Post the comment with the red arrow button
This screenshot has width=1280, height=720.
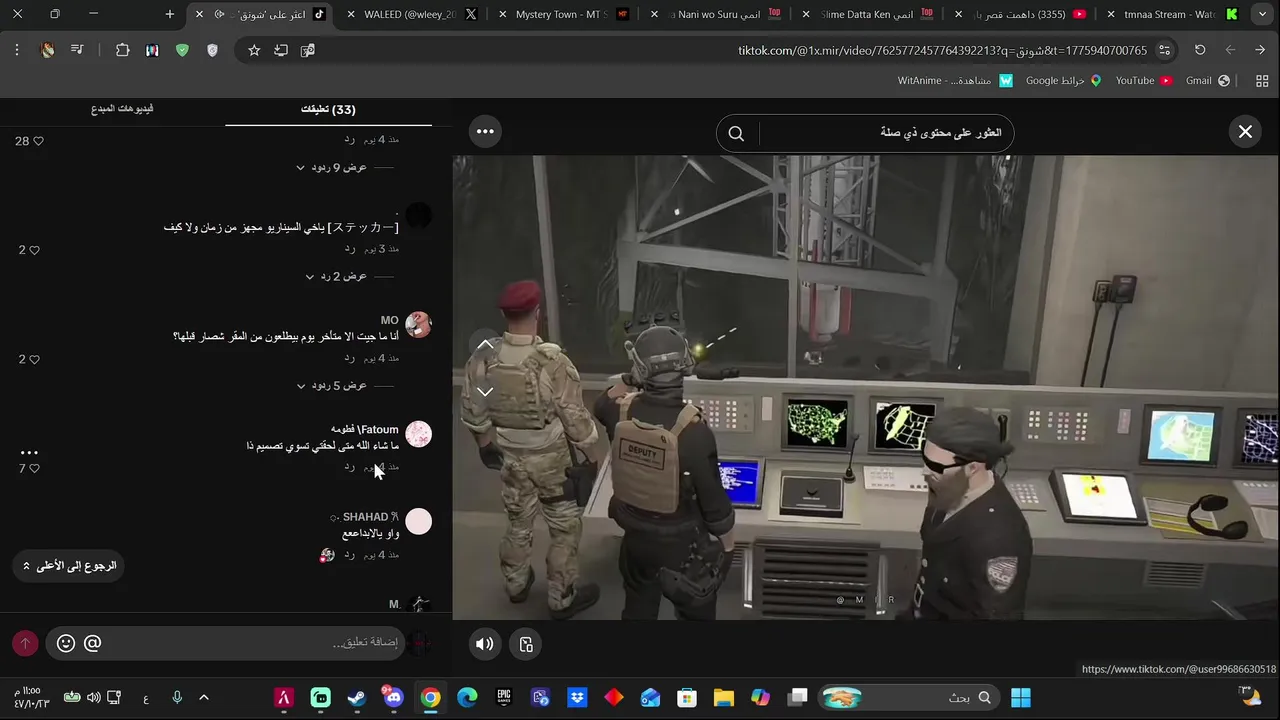25,643
